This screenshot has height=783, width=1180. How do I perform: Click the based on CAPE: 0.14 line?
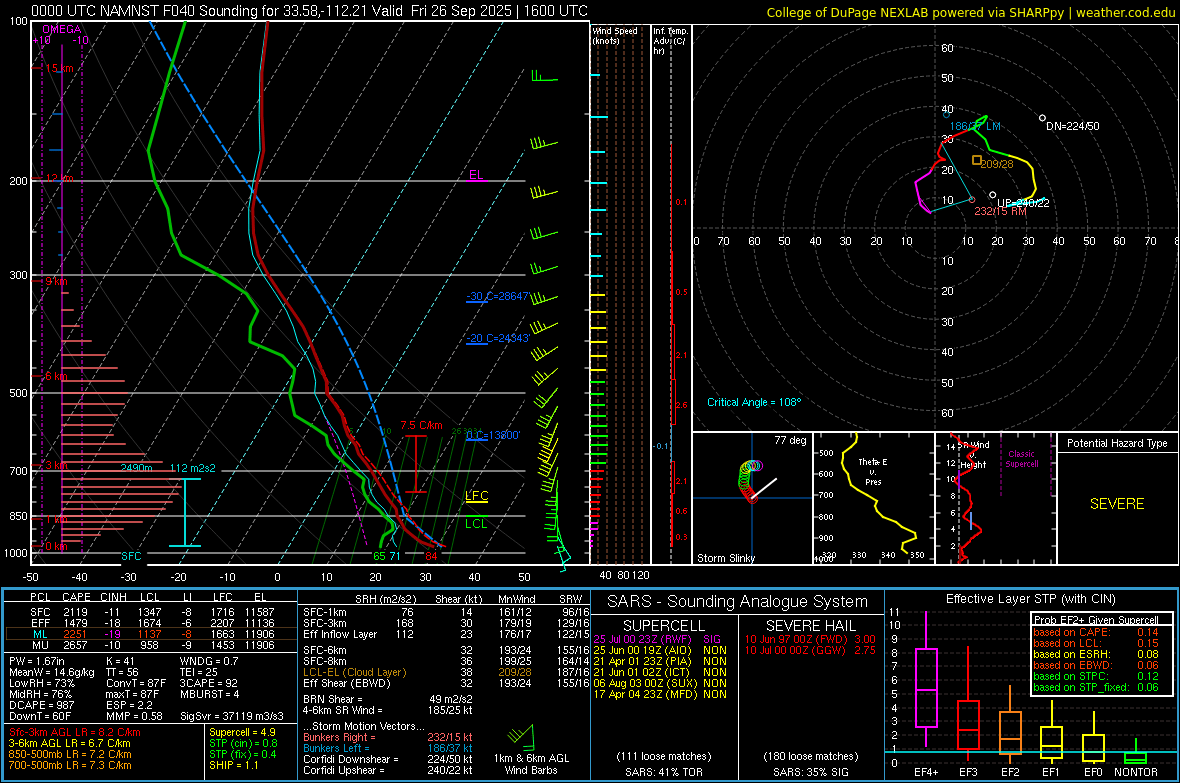[1096, 632]
